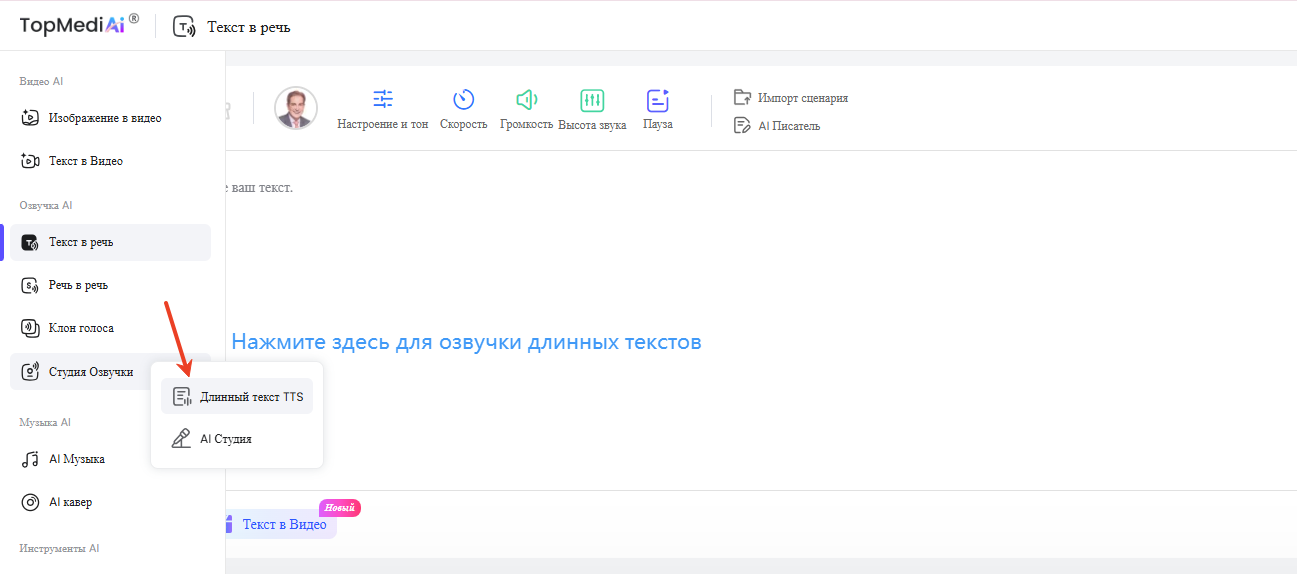
Task: Click the Импорт сценария folder icon
Action: tap(742, 97)
